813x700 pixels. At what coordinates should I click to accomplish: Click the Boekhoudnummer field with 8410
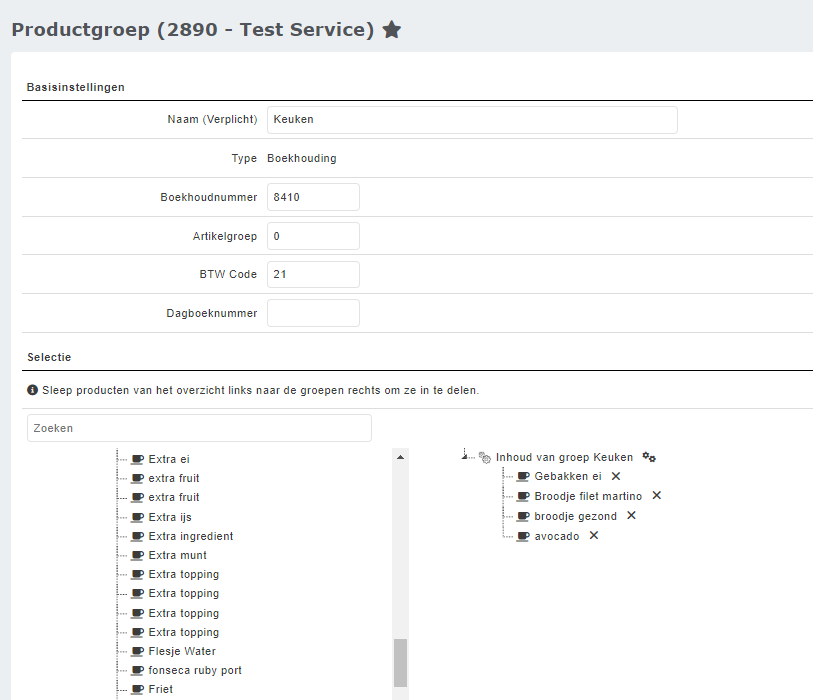point(313,197)
